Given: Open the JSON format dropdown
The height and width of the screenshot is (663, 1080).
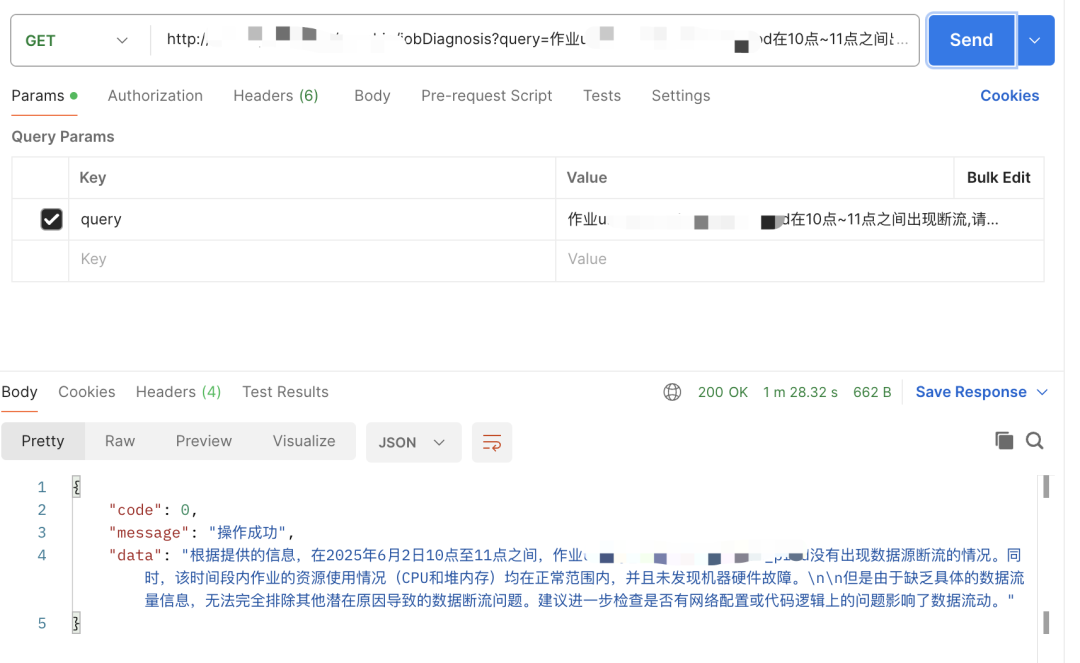Looking at the screenshot, I should [x=413, y=442].
